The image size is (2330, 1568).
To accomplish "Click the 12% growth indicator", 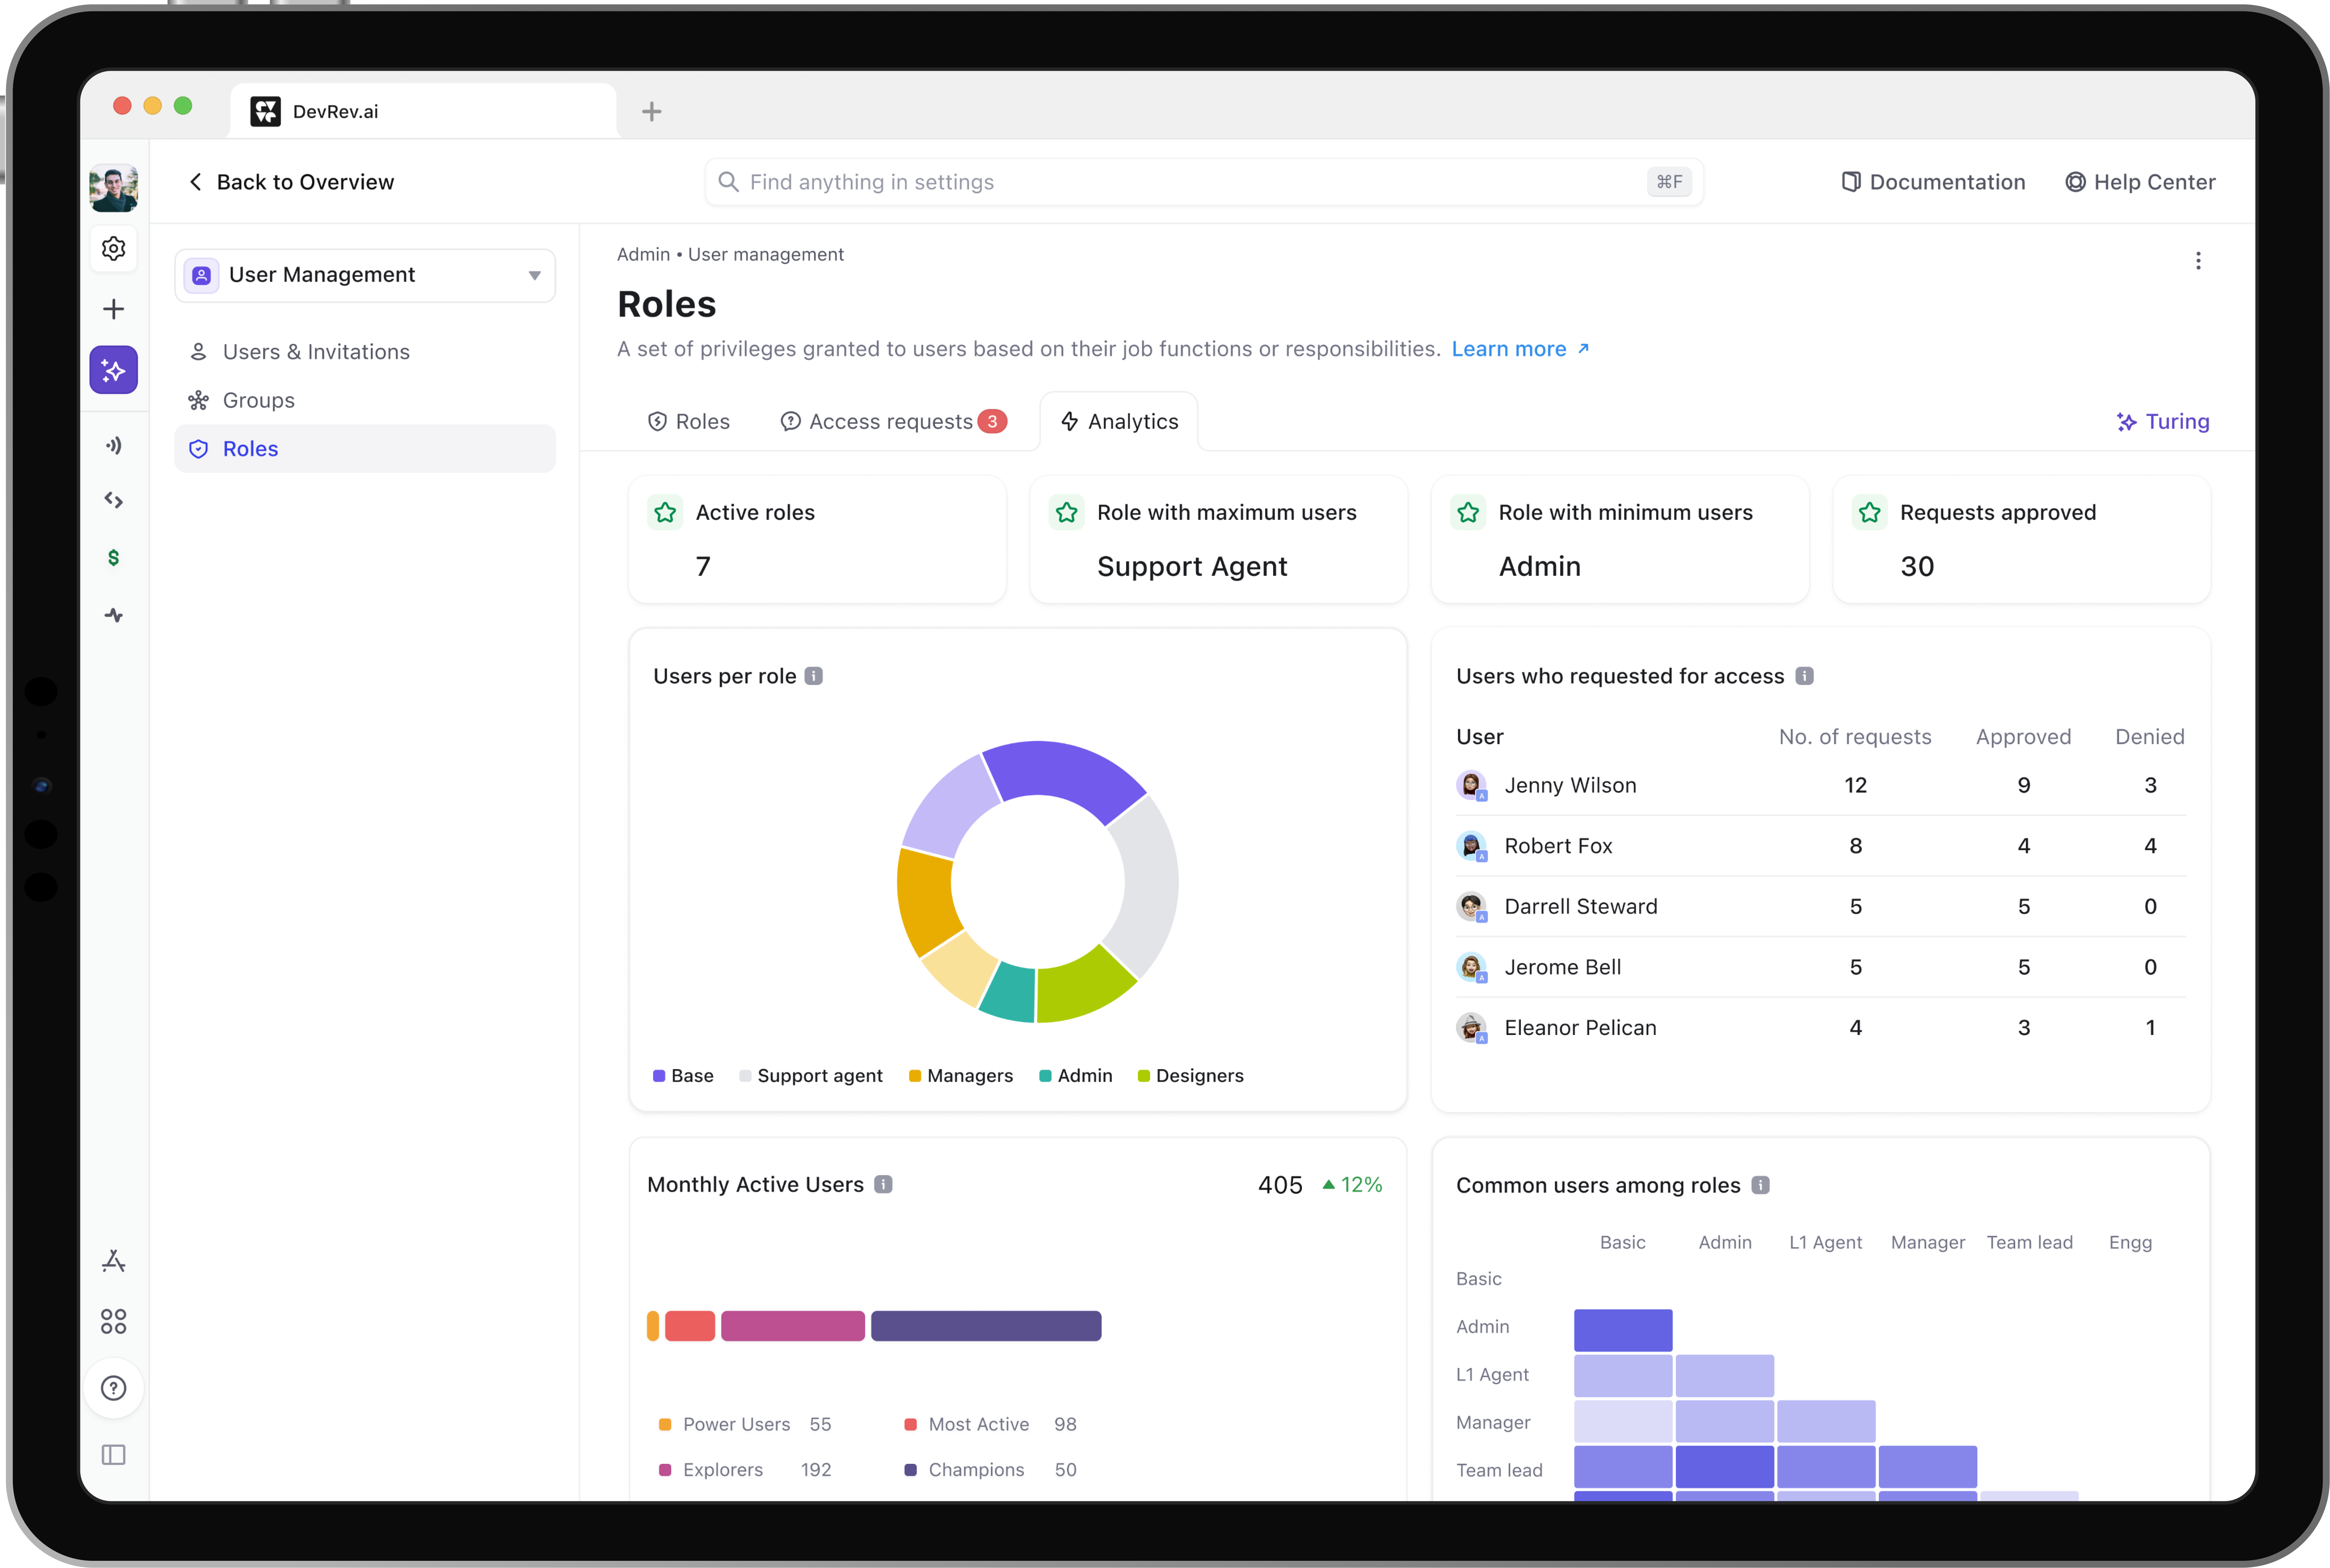I will [1352, 1185].
